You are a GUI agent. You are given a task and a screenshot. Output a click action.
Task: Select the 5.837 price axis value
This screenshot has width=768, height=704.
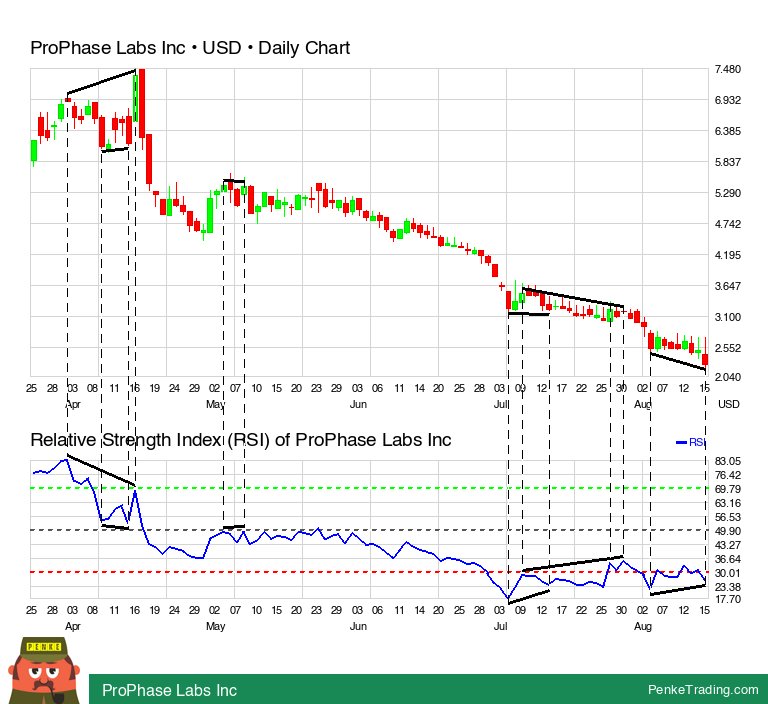tap(727, 162)
